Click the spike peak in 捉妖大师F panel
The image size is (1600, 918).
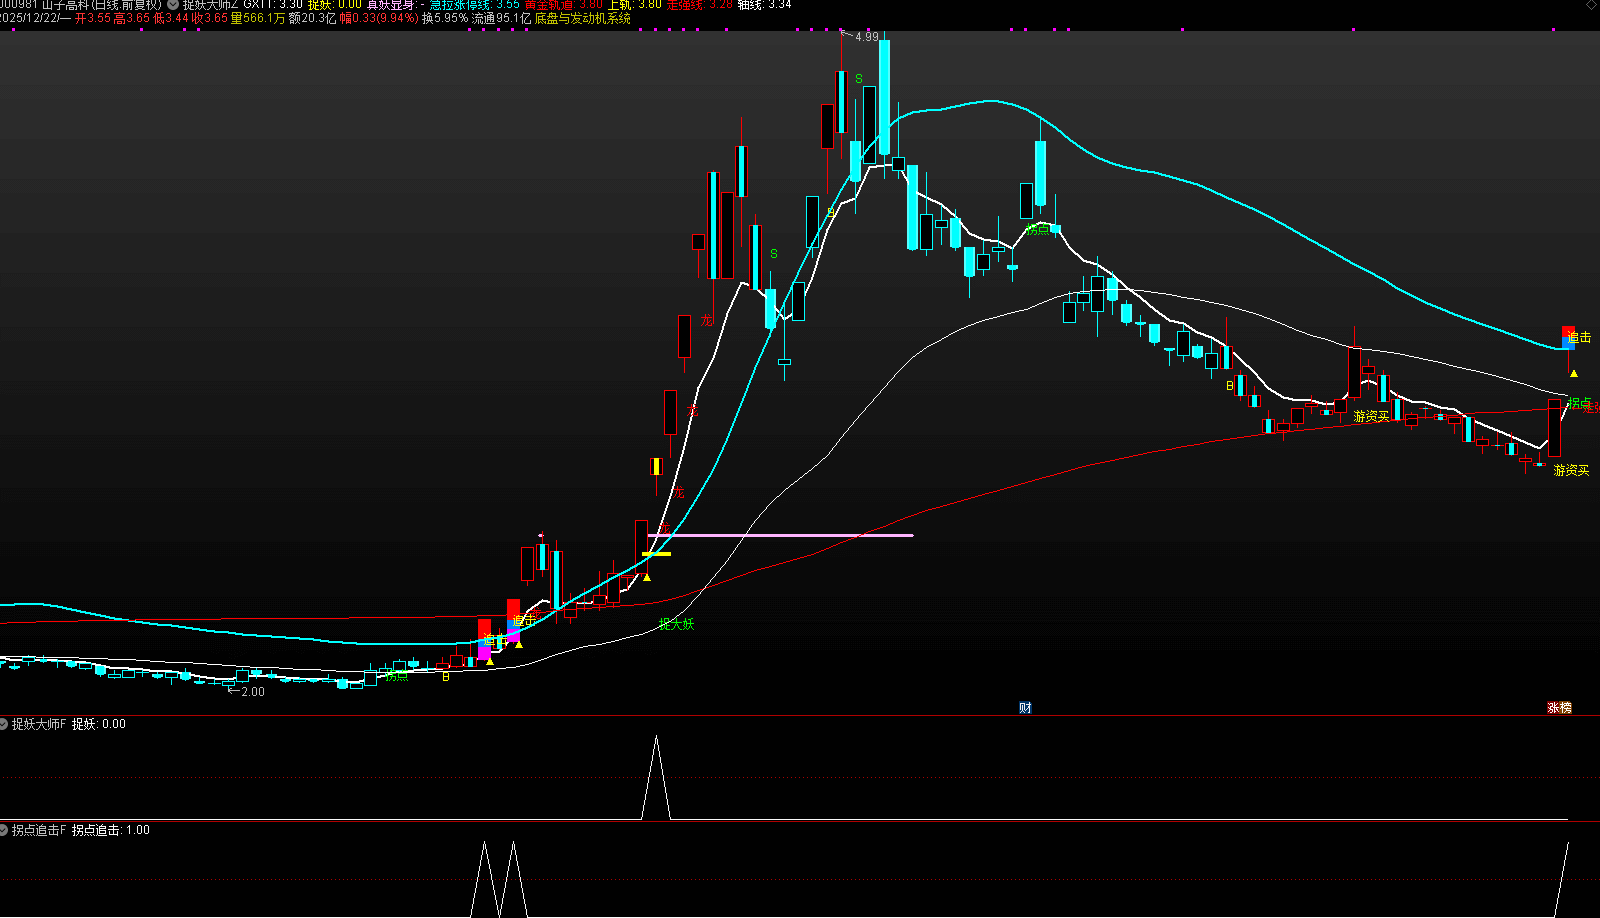pos(656,739)
